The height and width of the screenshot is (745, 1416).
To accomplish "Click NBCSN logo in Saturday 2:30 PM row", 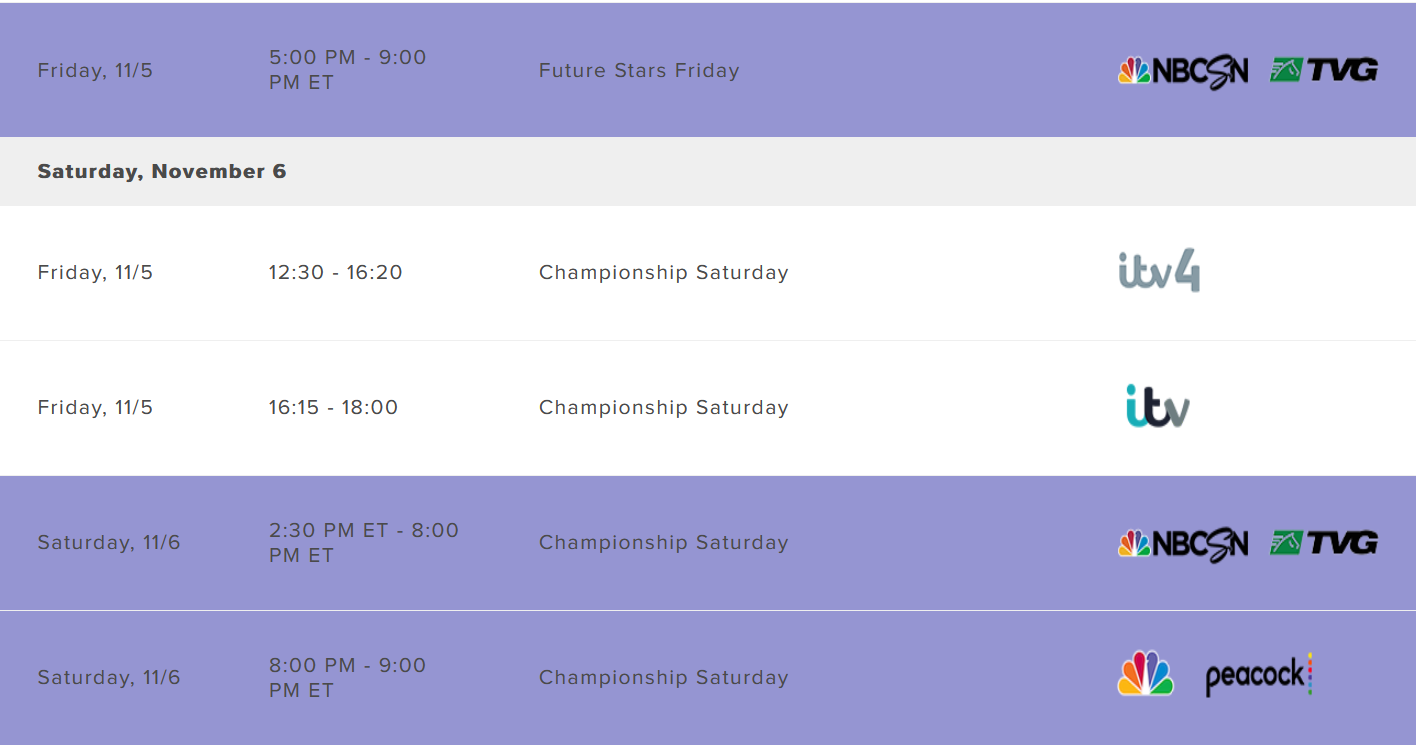I will click(x=1183, y=543).
